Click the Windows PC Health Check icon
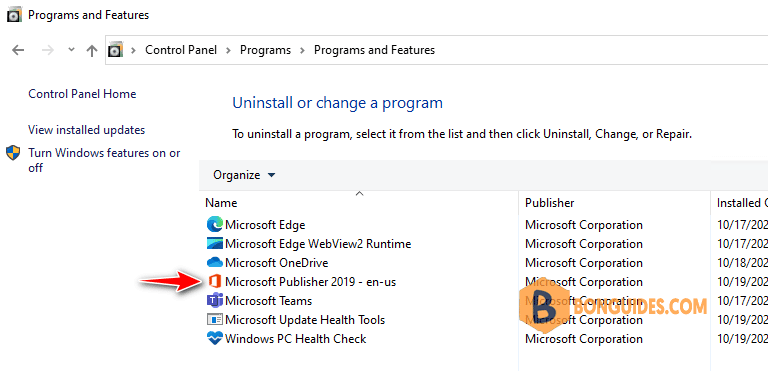The height and width of the screenshot is (371, 768). (x=215, y=339)
